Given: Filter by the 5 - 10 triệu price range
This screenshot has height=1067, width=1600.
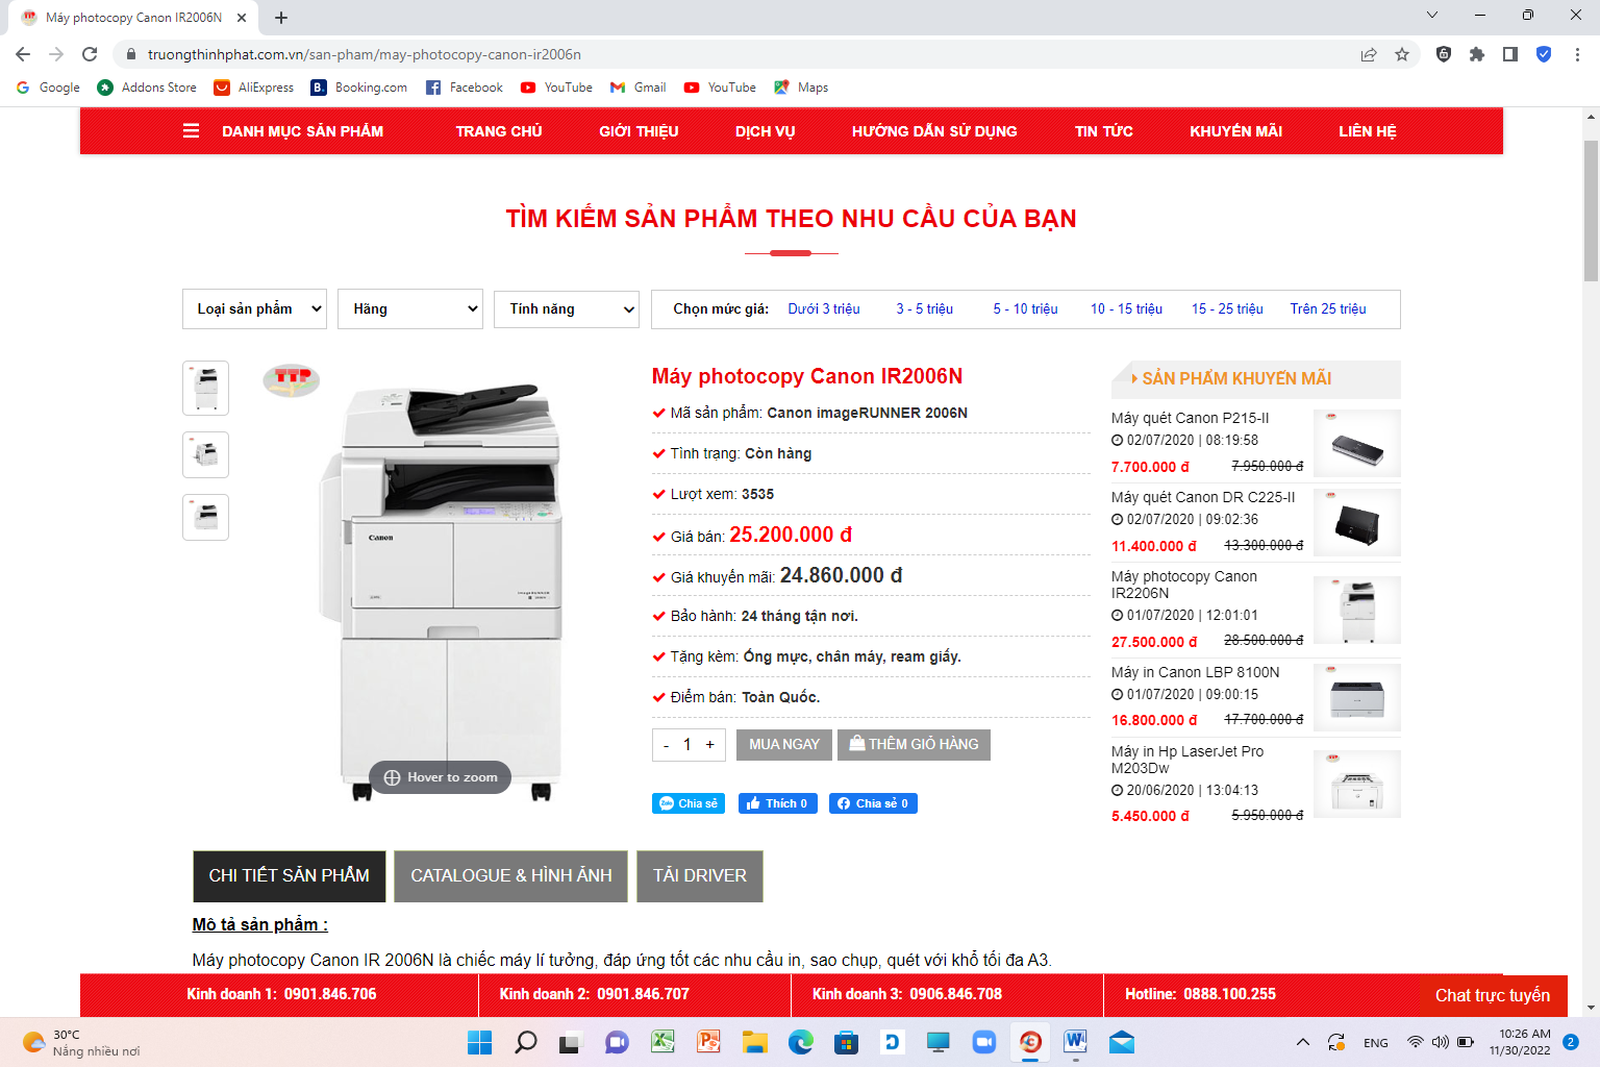Looking at the screenshot, I should [1025, 309].
